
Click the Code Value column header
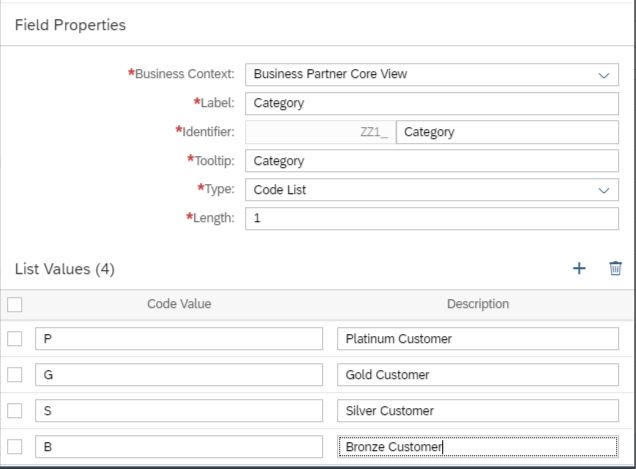pyautogui.click(x=179, y=304)
